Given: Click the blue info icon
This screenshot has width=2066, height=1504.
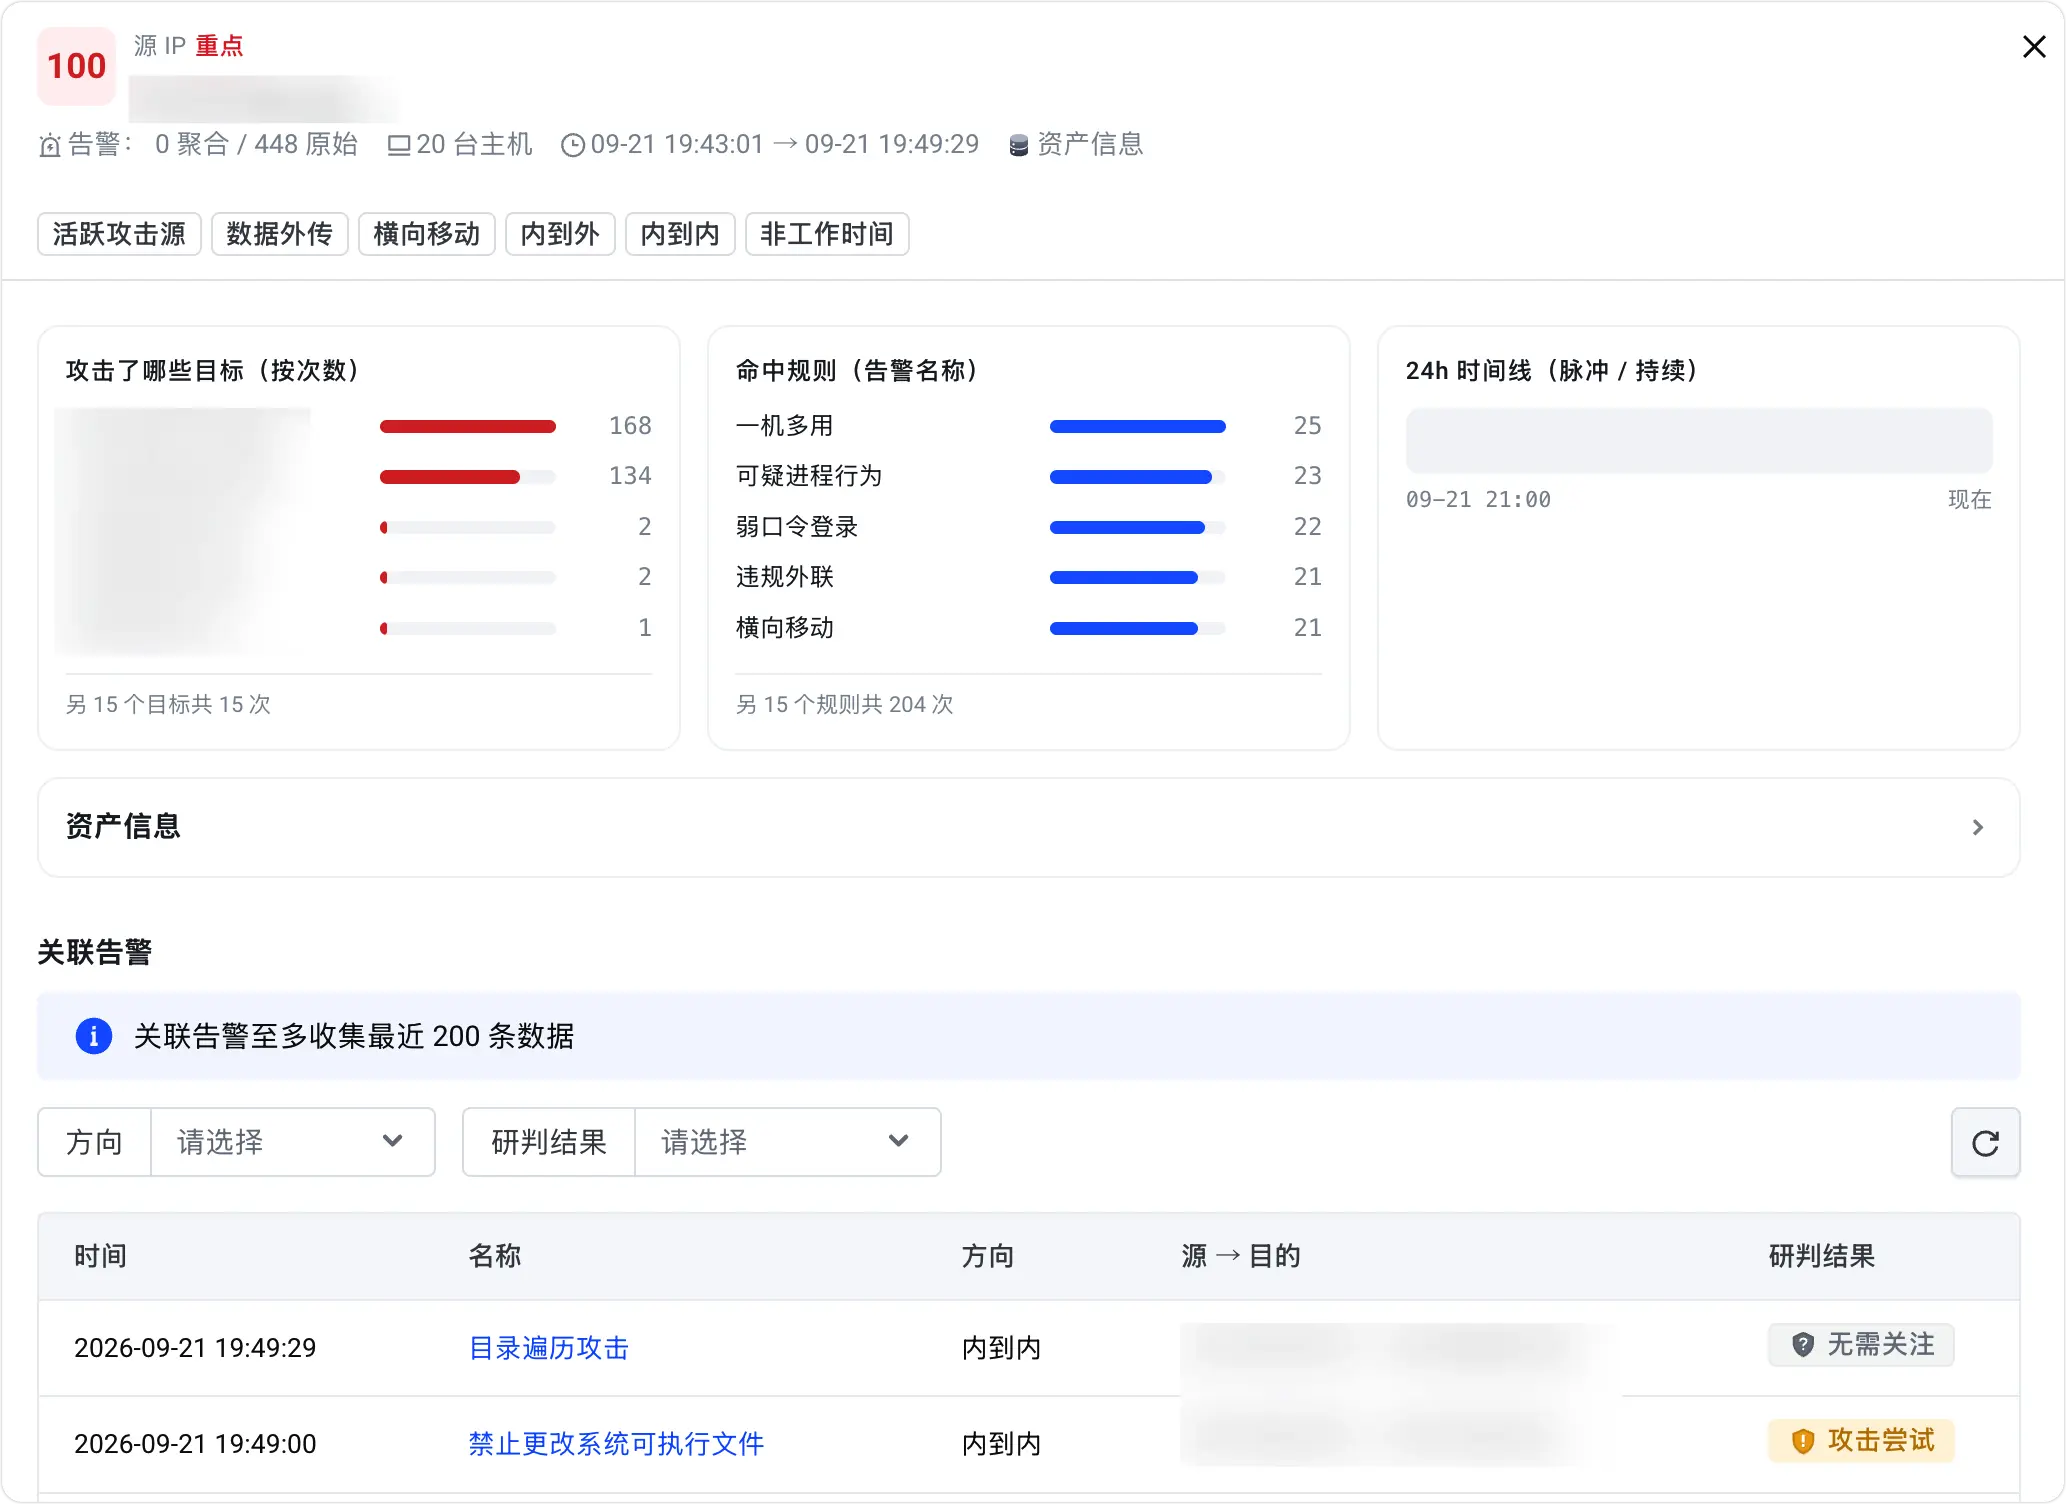Looking at the screenshot, I should [94, 1036].
